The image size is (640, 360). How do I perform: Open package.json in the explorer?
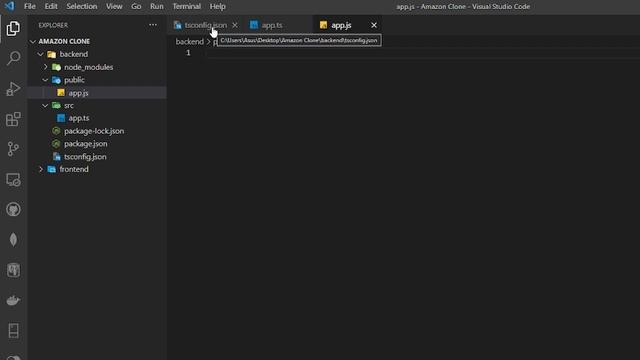(x=86, y=144)
